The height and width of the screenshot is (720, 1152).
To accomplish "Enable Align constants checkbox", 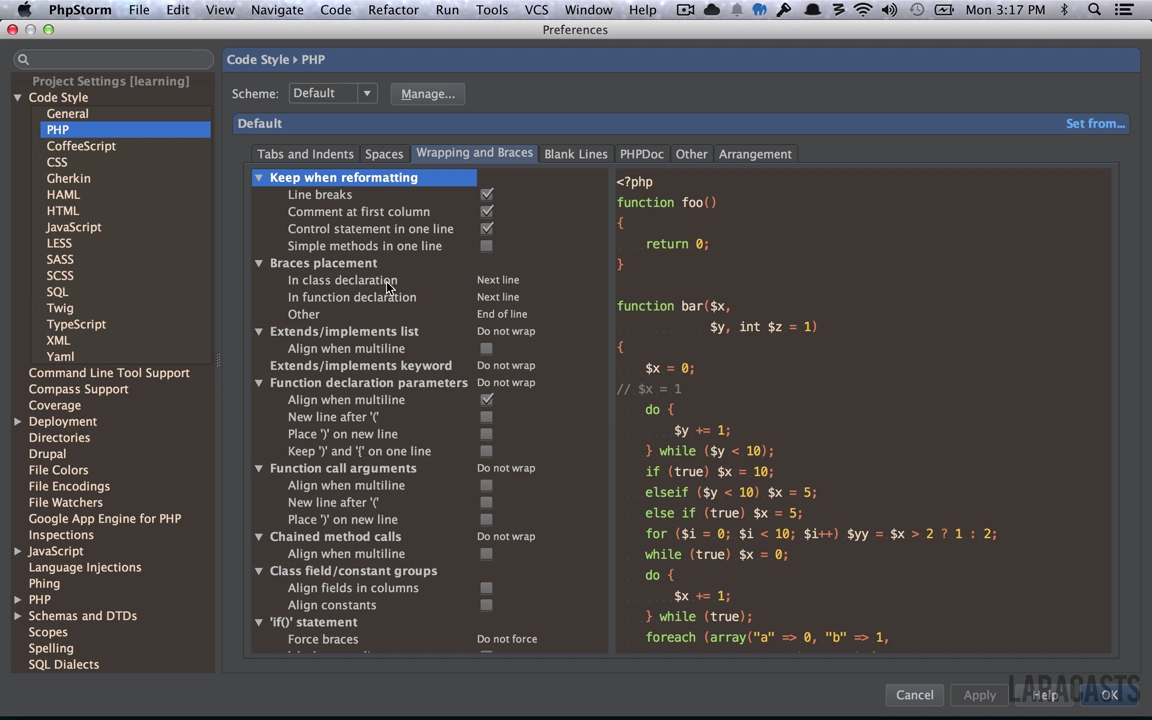I will [x=486, y=605].
